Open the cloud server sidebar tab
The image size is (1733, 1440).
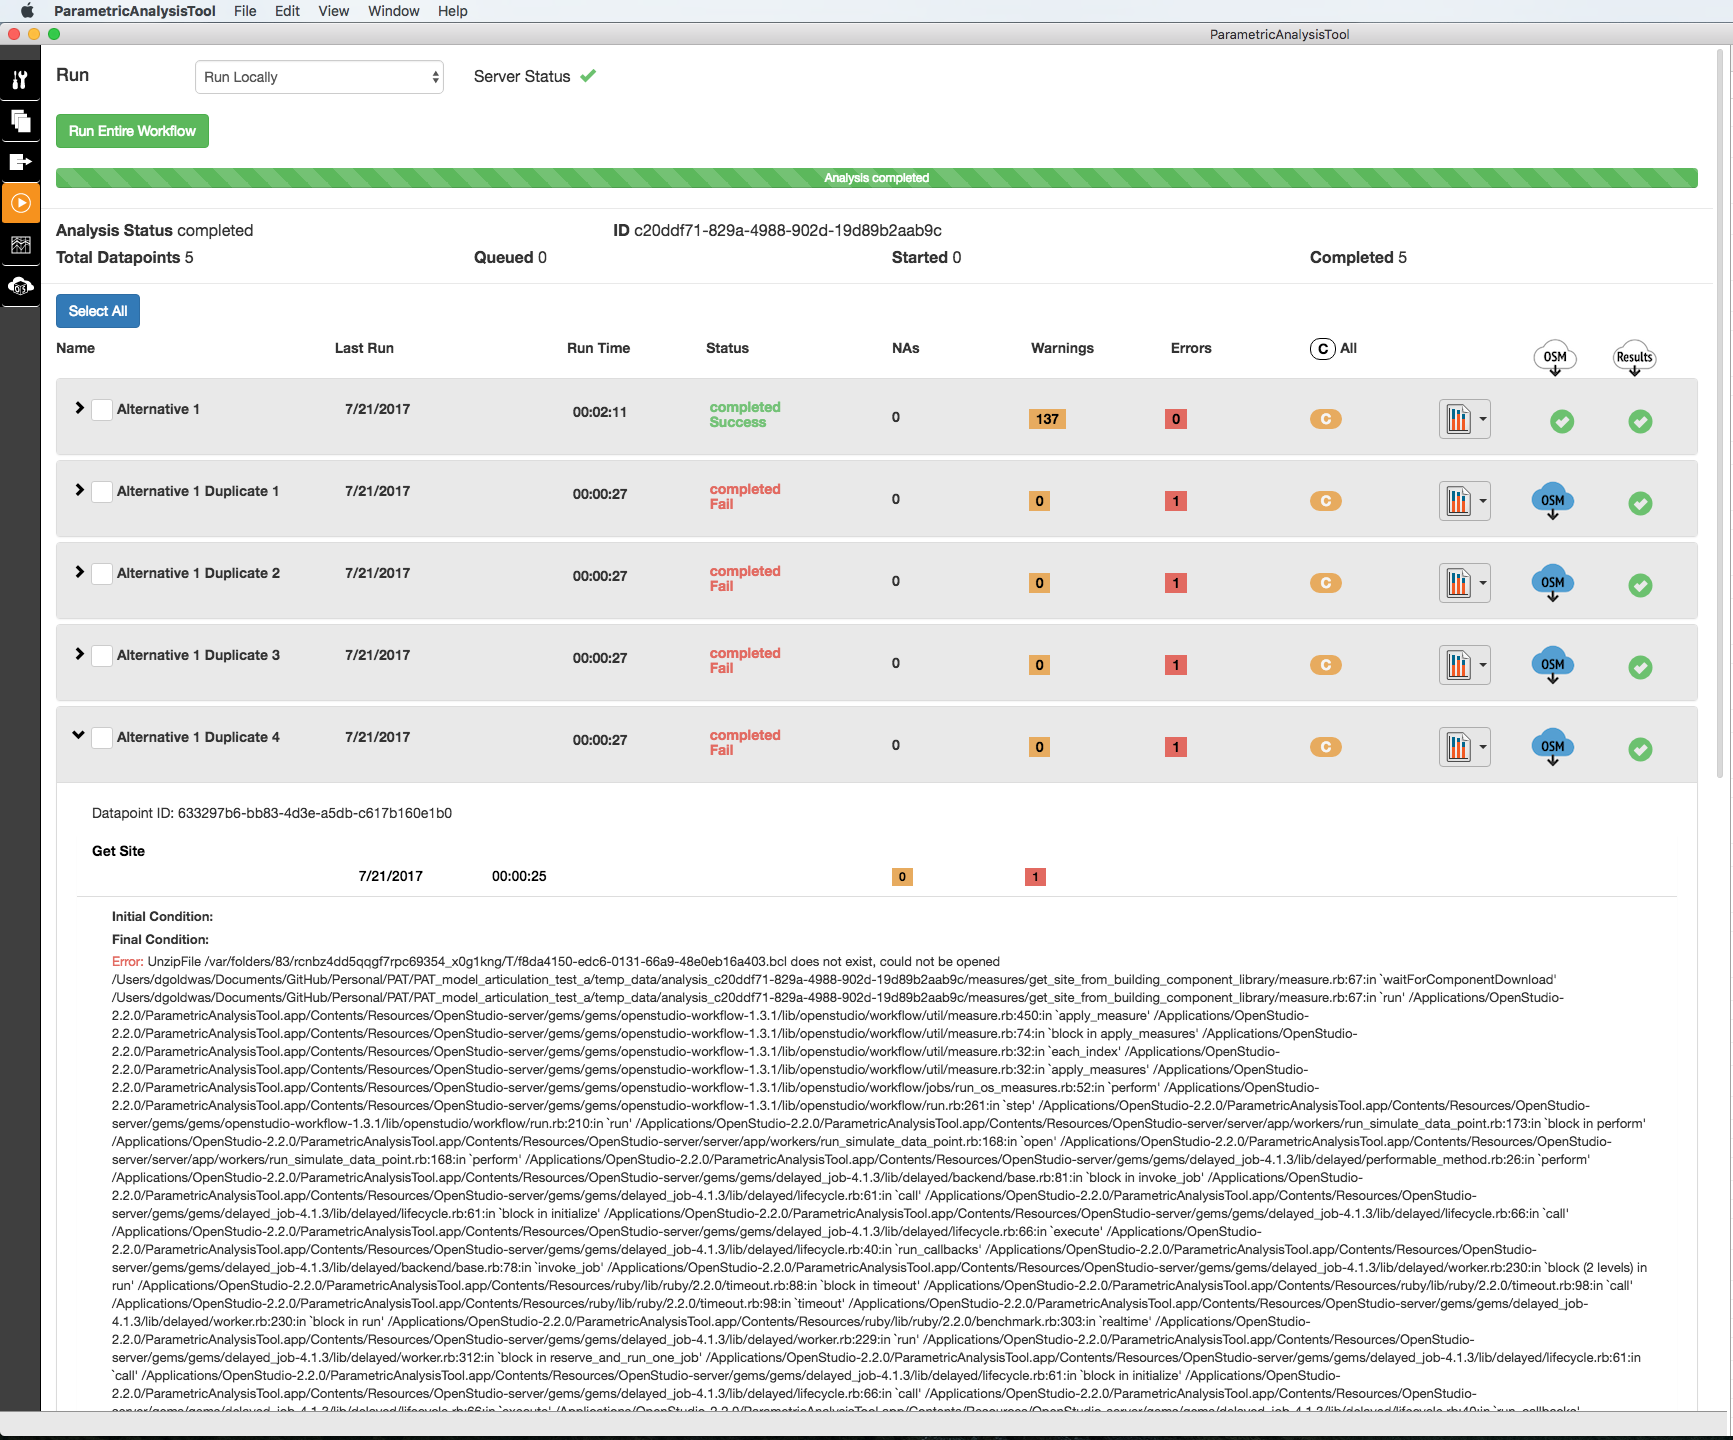20,286
